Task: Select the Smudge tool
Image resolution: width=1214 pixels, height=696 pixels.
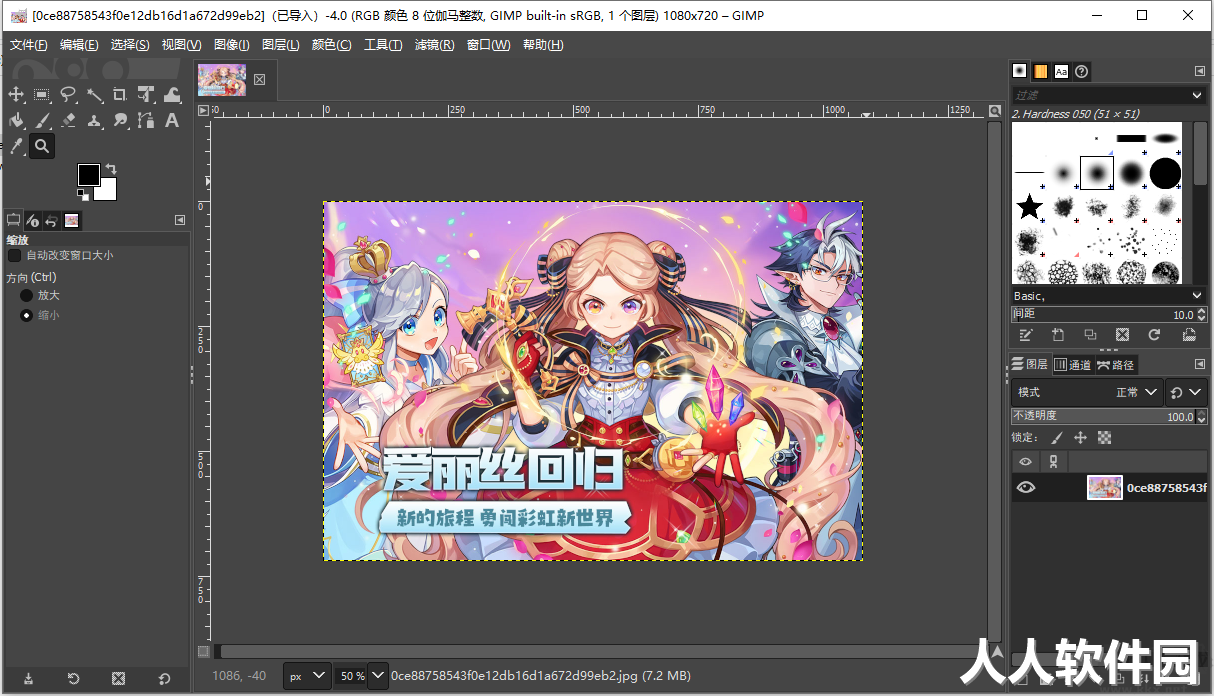Action: click(x=120, y=121)
